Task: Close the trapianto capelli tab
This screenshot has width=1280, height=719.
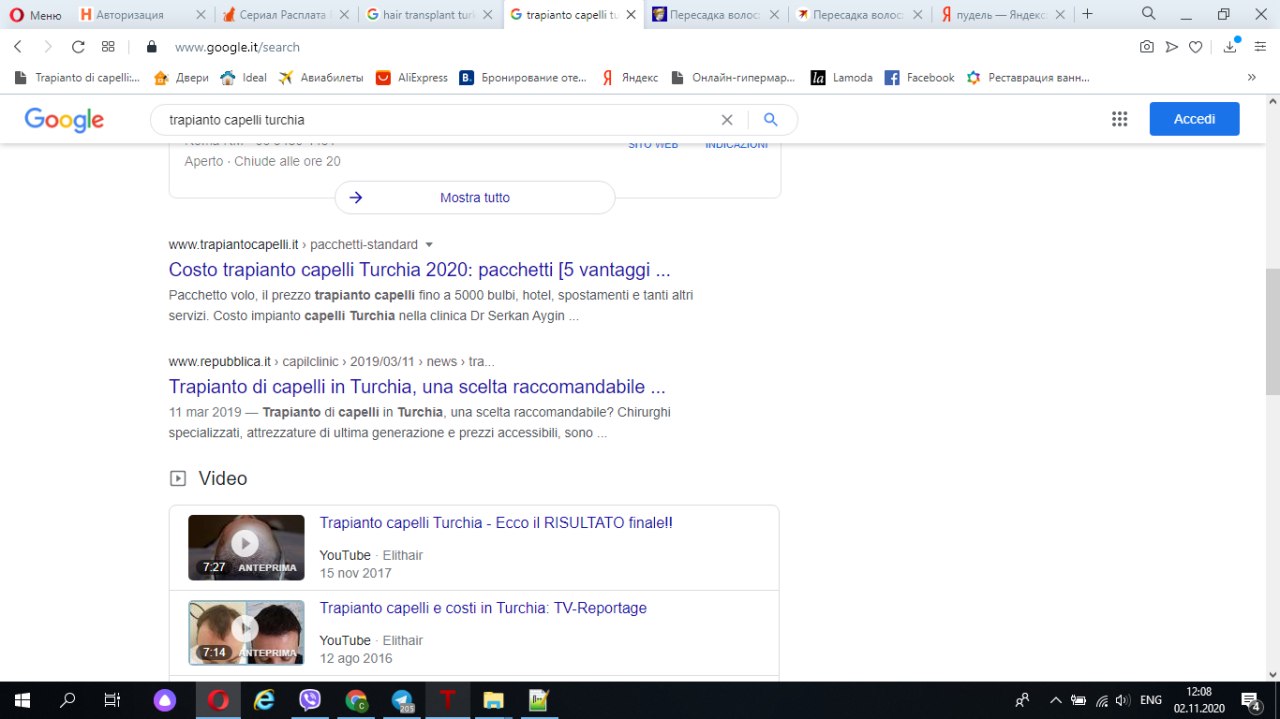Action: coord(630,15)
